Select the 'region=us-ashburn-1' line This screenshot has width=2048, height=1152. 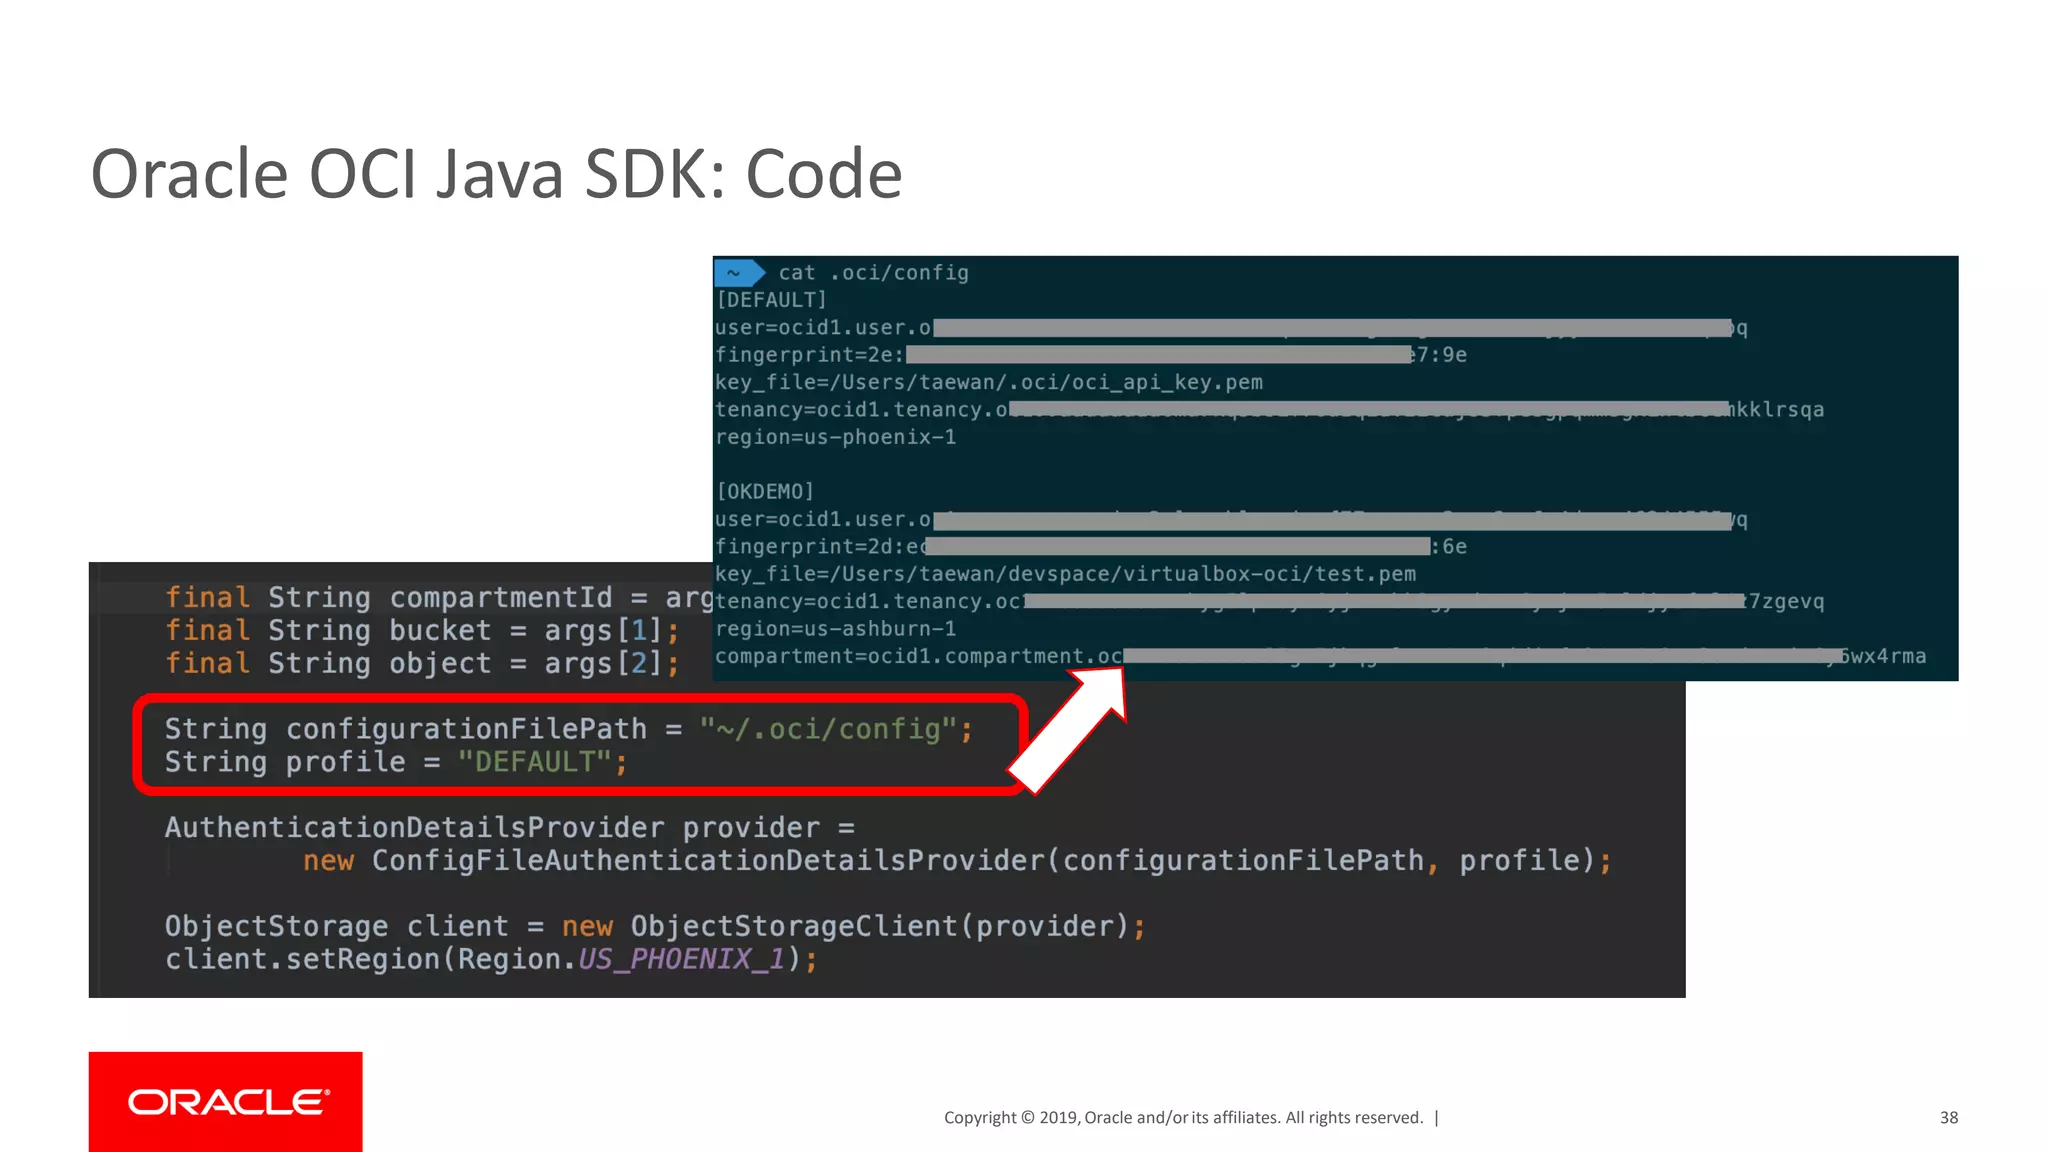point(835,629)
